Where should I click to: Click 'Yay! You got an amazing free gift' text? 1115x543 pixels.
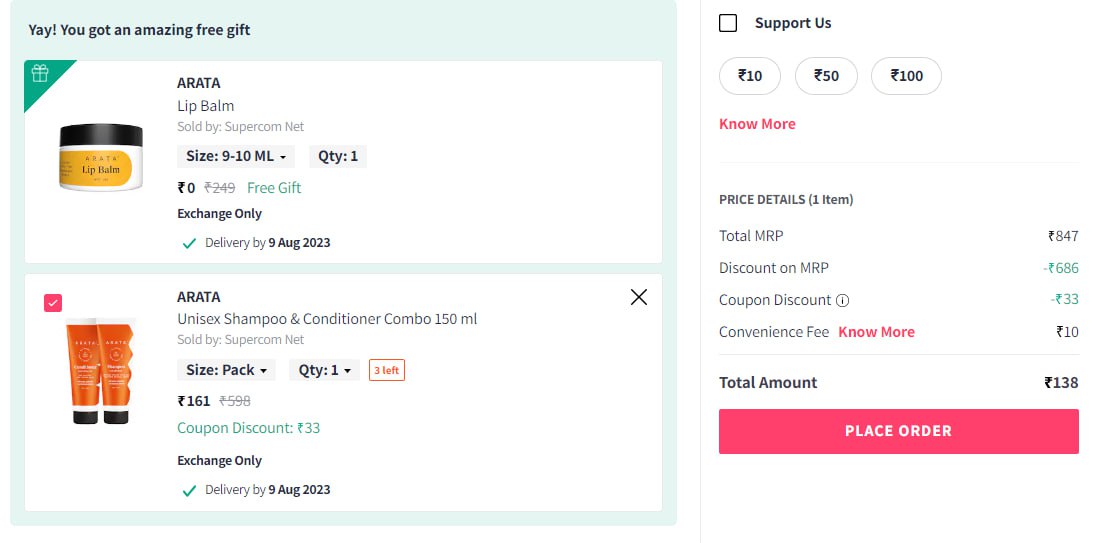(139, 30)
